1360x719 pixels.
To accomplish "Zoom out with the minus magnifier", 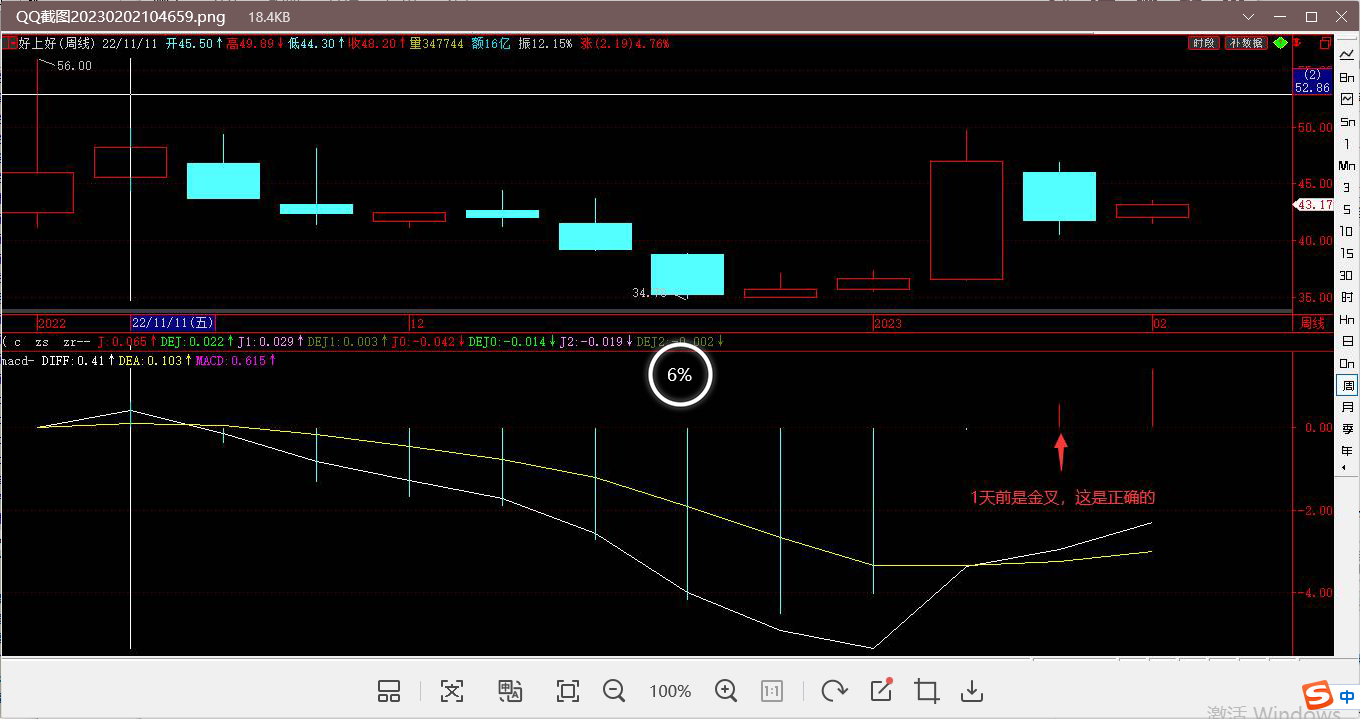I will [614, 691].
